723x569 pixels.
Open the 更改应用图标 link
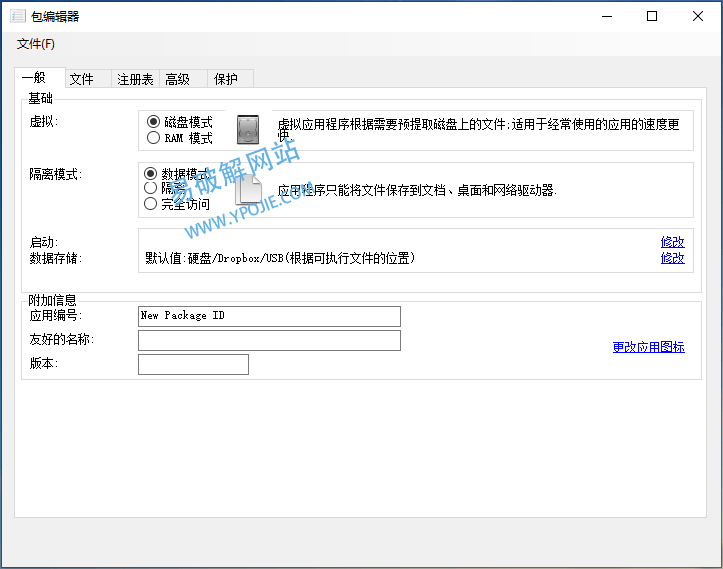point(648,347)
